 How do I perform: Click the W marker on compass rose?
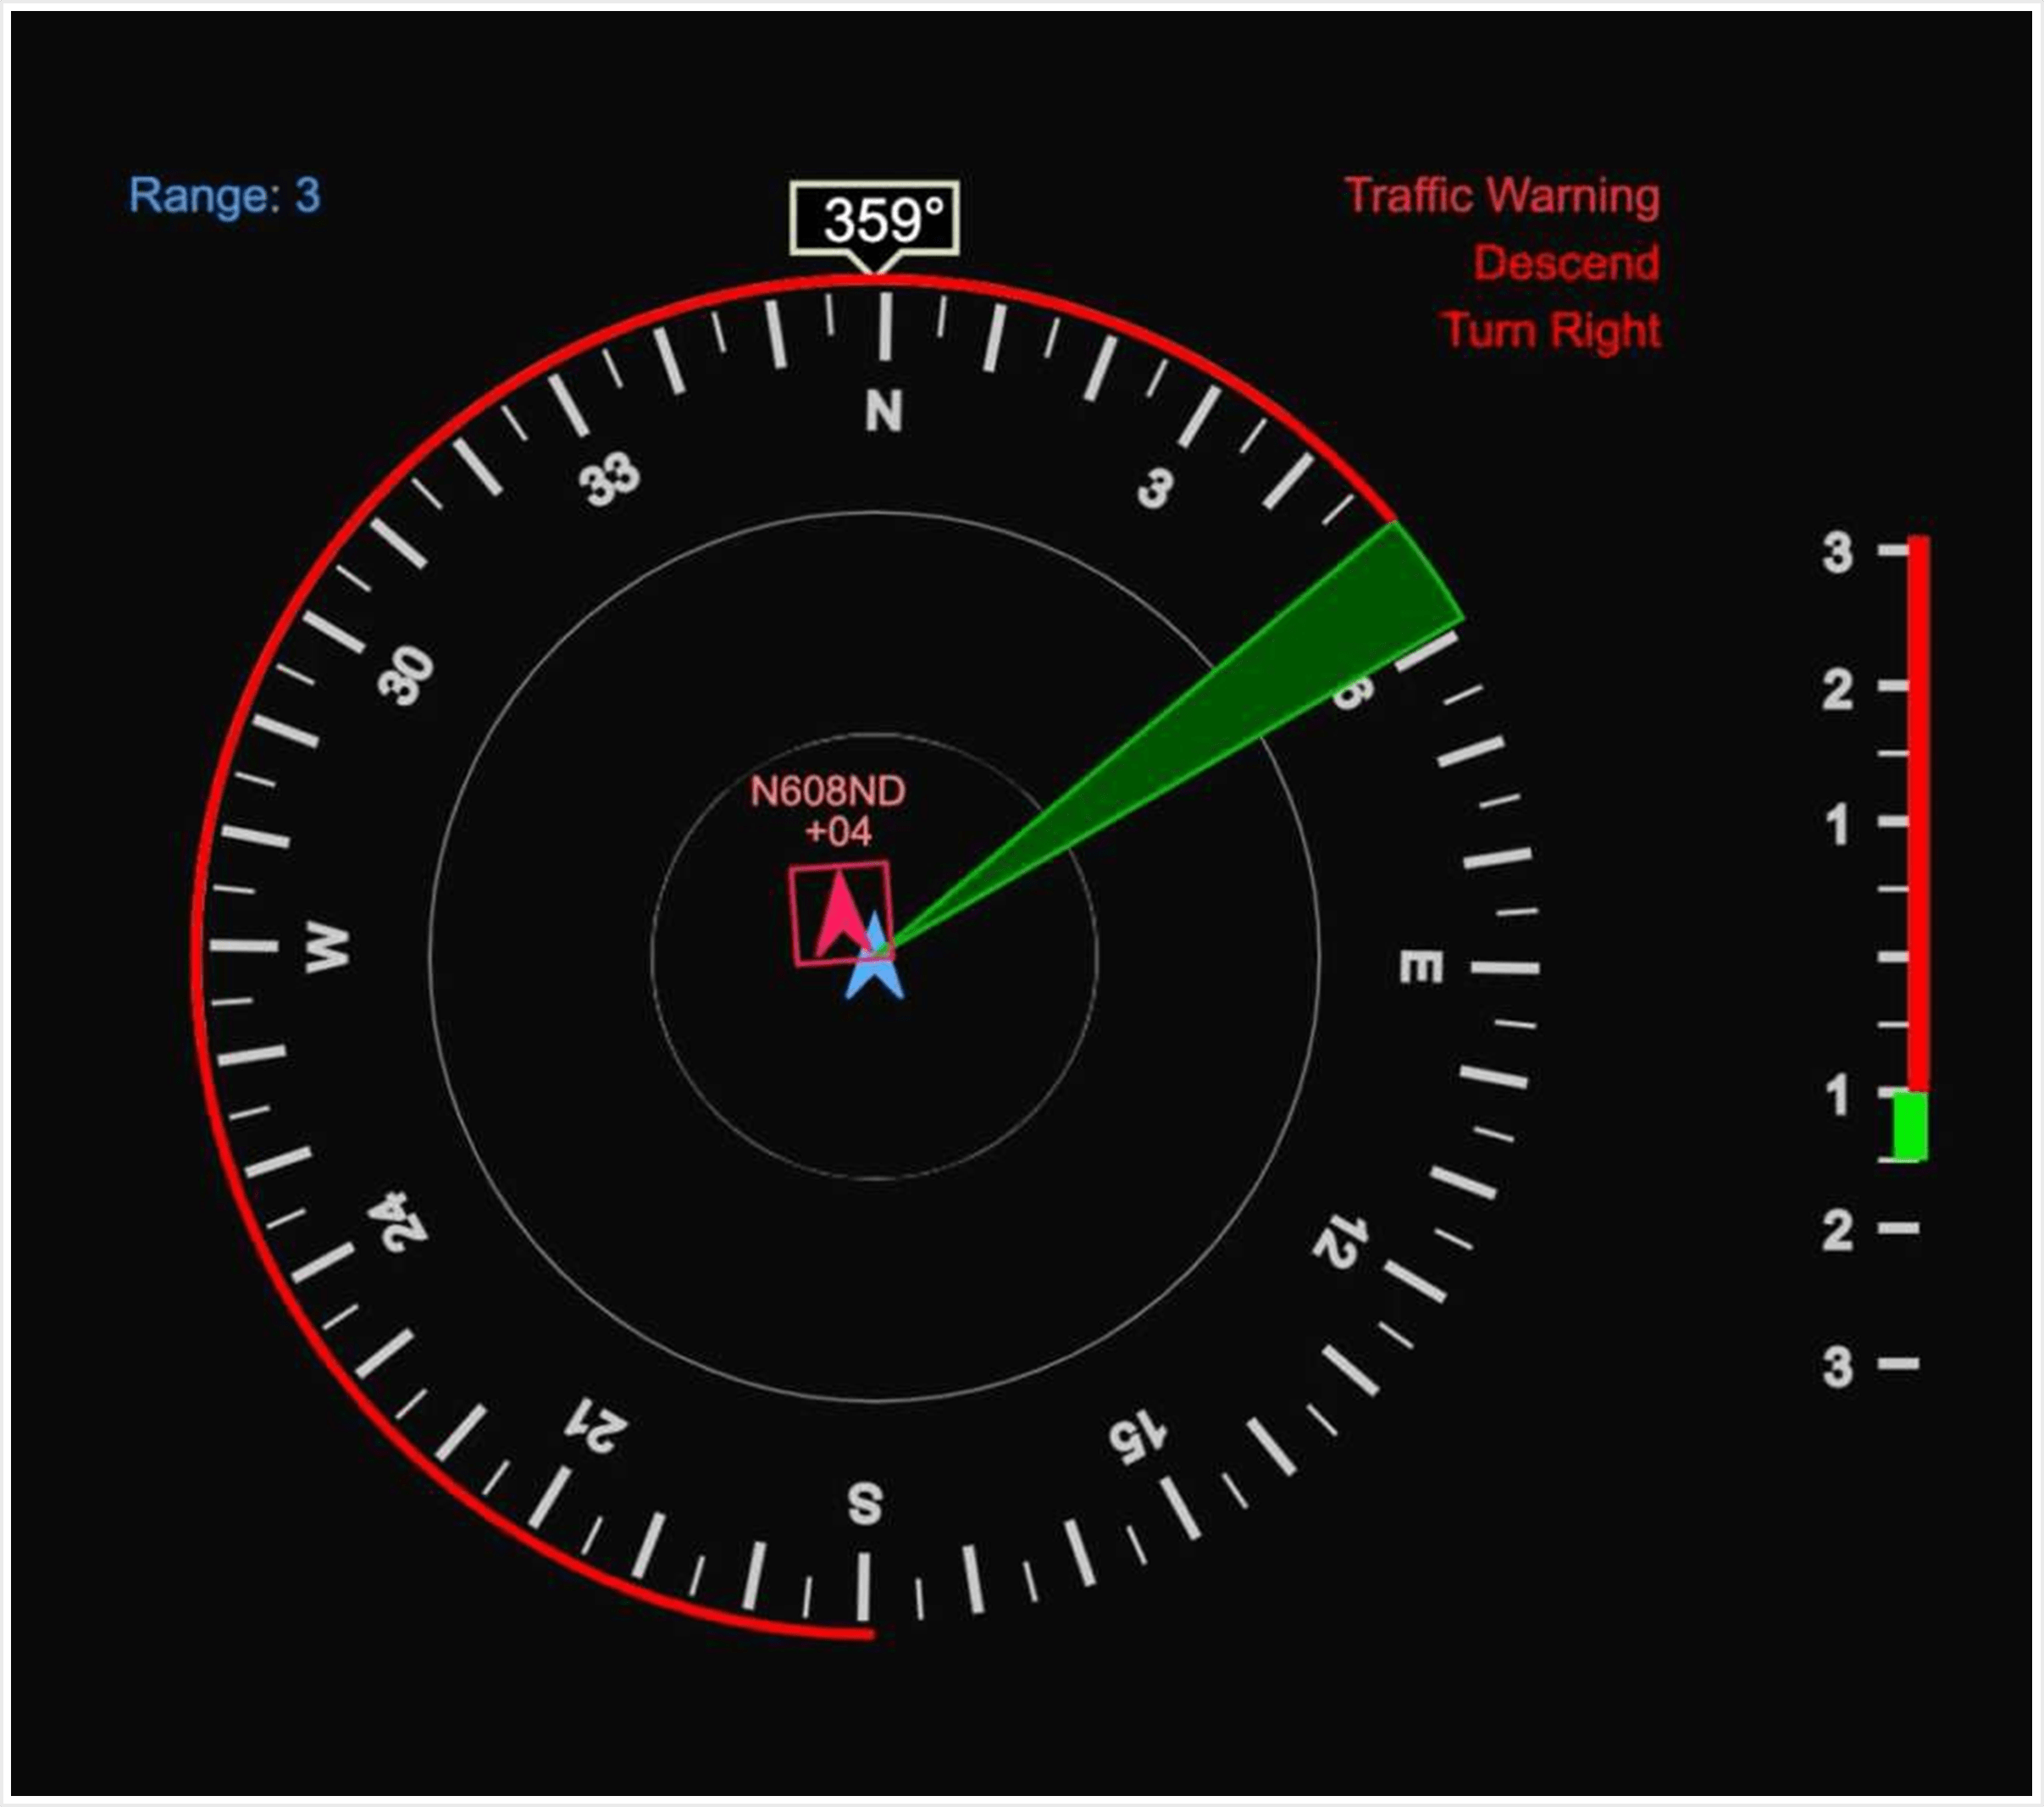tap(327, 947)
